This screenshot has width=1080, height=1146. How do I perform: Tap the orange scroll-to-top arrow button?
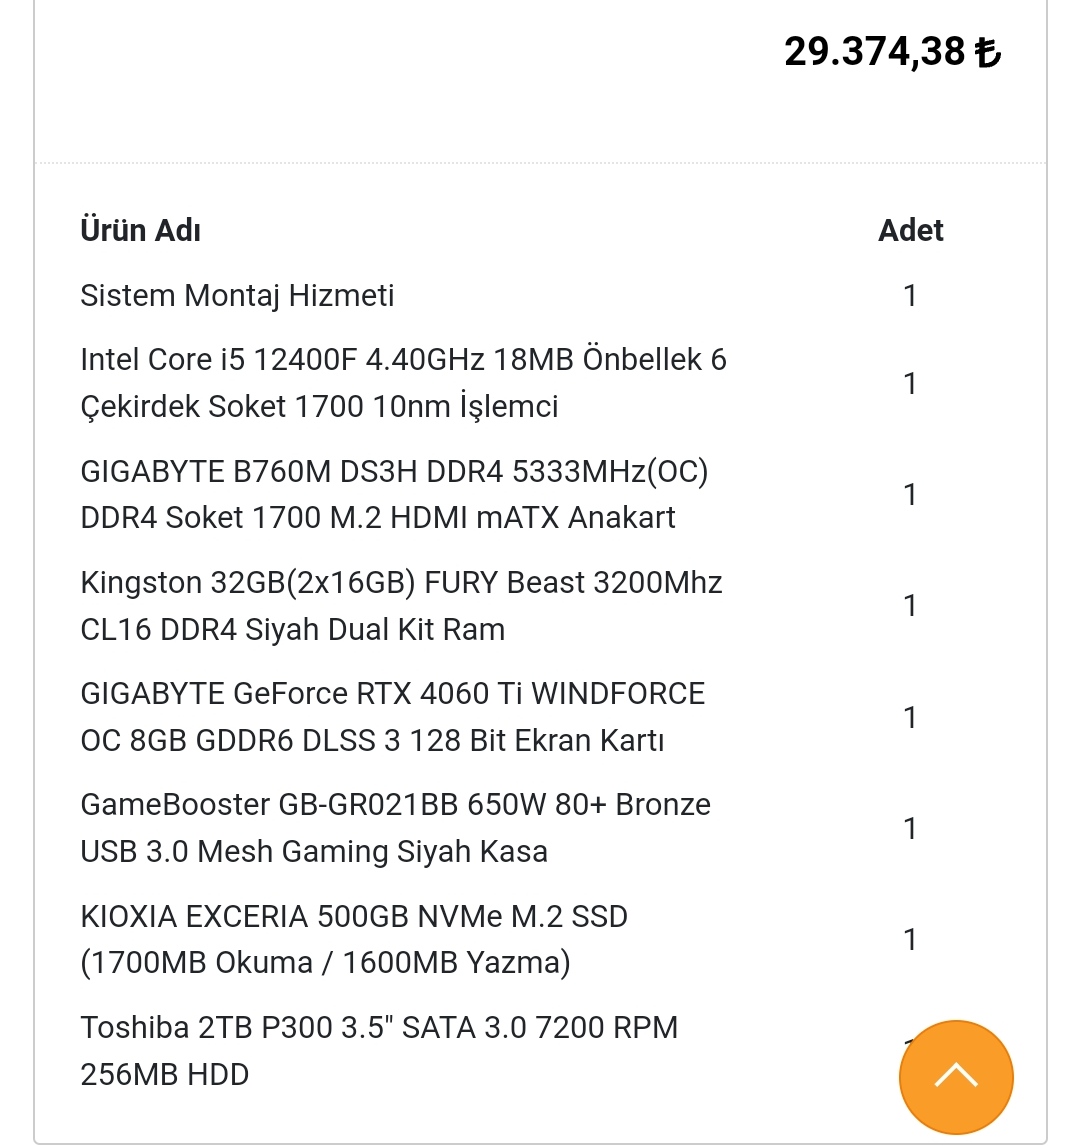click(x=956, y=1077)
